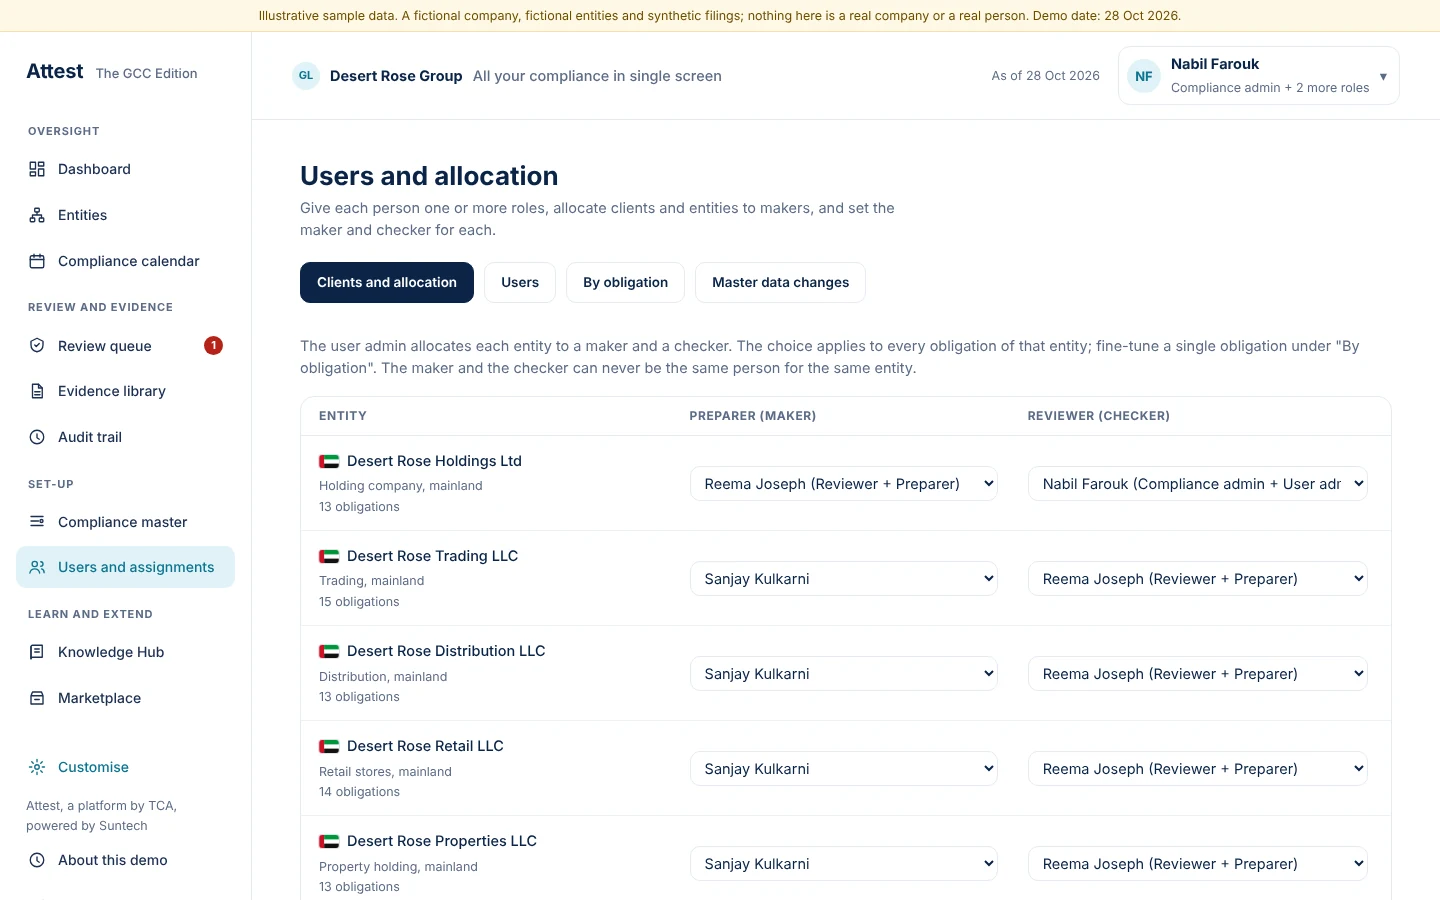The image size is (1440, 900).
Task: Click the Audit trail clock icon
Action: (x=37, y=437)
